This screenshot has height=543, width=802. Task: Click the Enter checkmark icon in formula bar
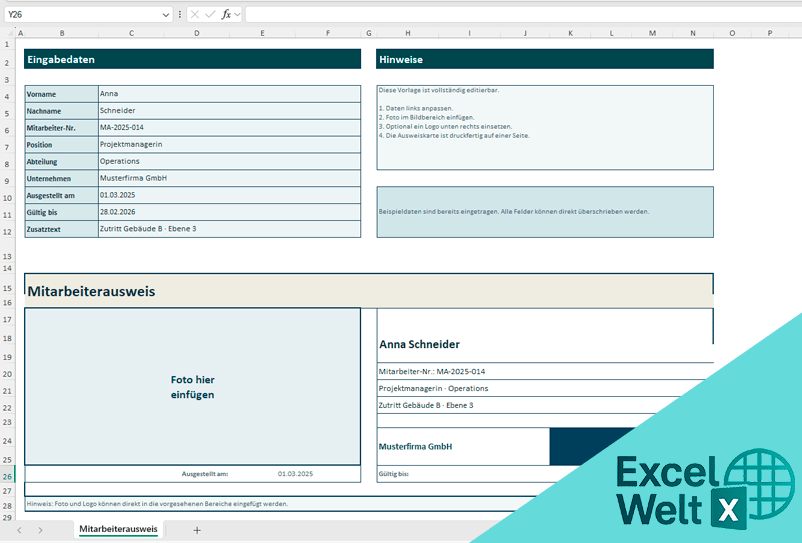pos(210,15)
